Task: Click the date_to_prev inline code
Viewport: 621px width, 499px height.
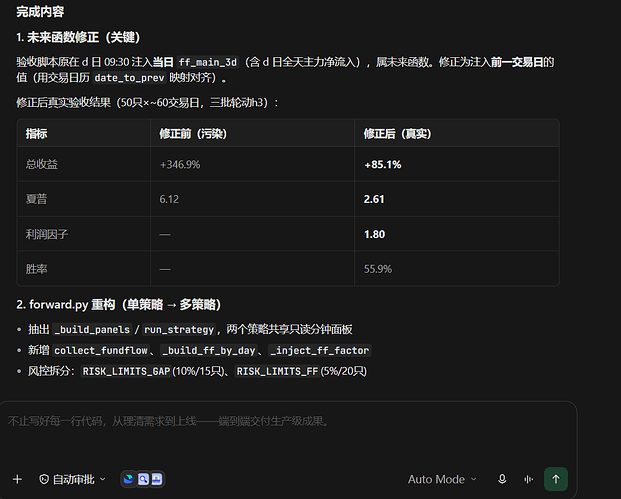Action: [129, 78]
